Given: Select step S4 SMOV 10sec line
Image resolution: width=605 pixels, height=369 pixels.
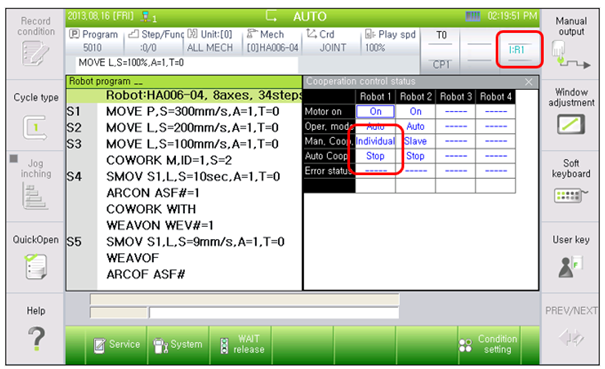Looking at the screenshot, I should tap(184, 177).
